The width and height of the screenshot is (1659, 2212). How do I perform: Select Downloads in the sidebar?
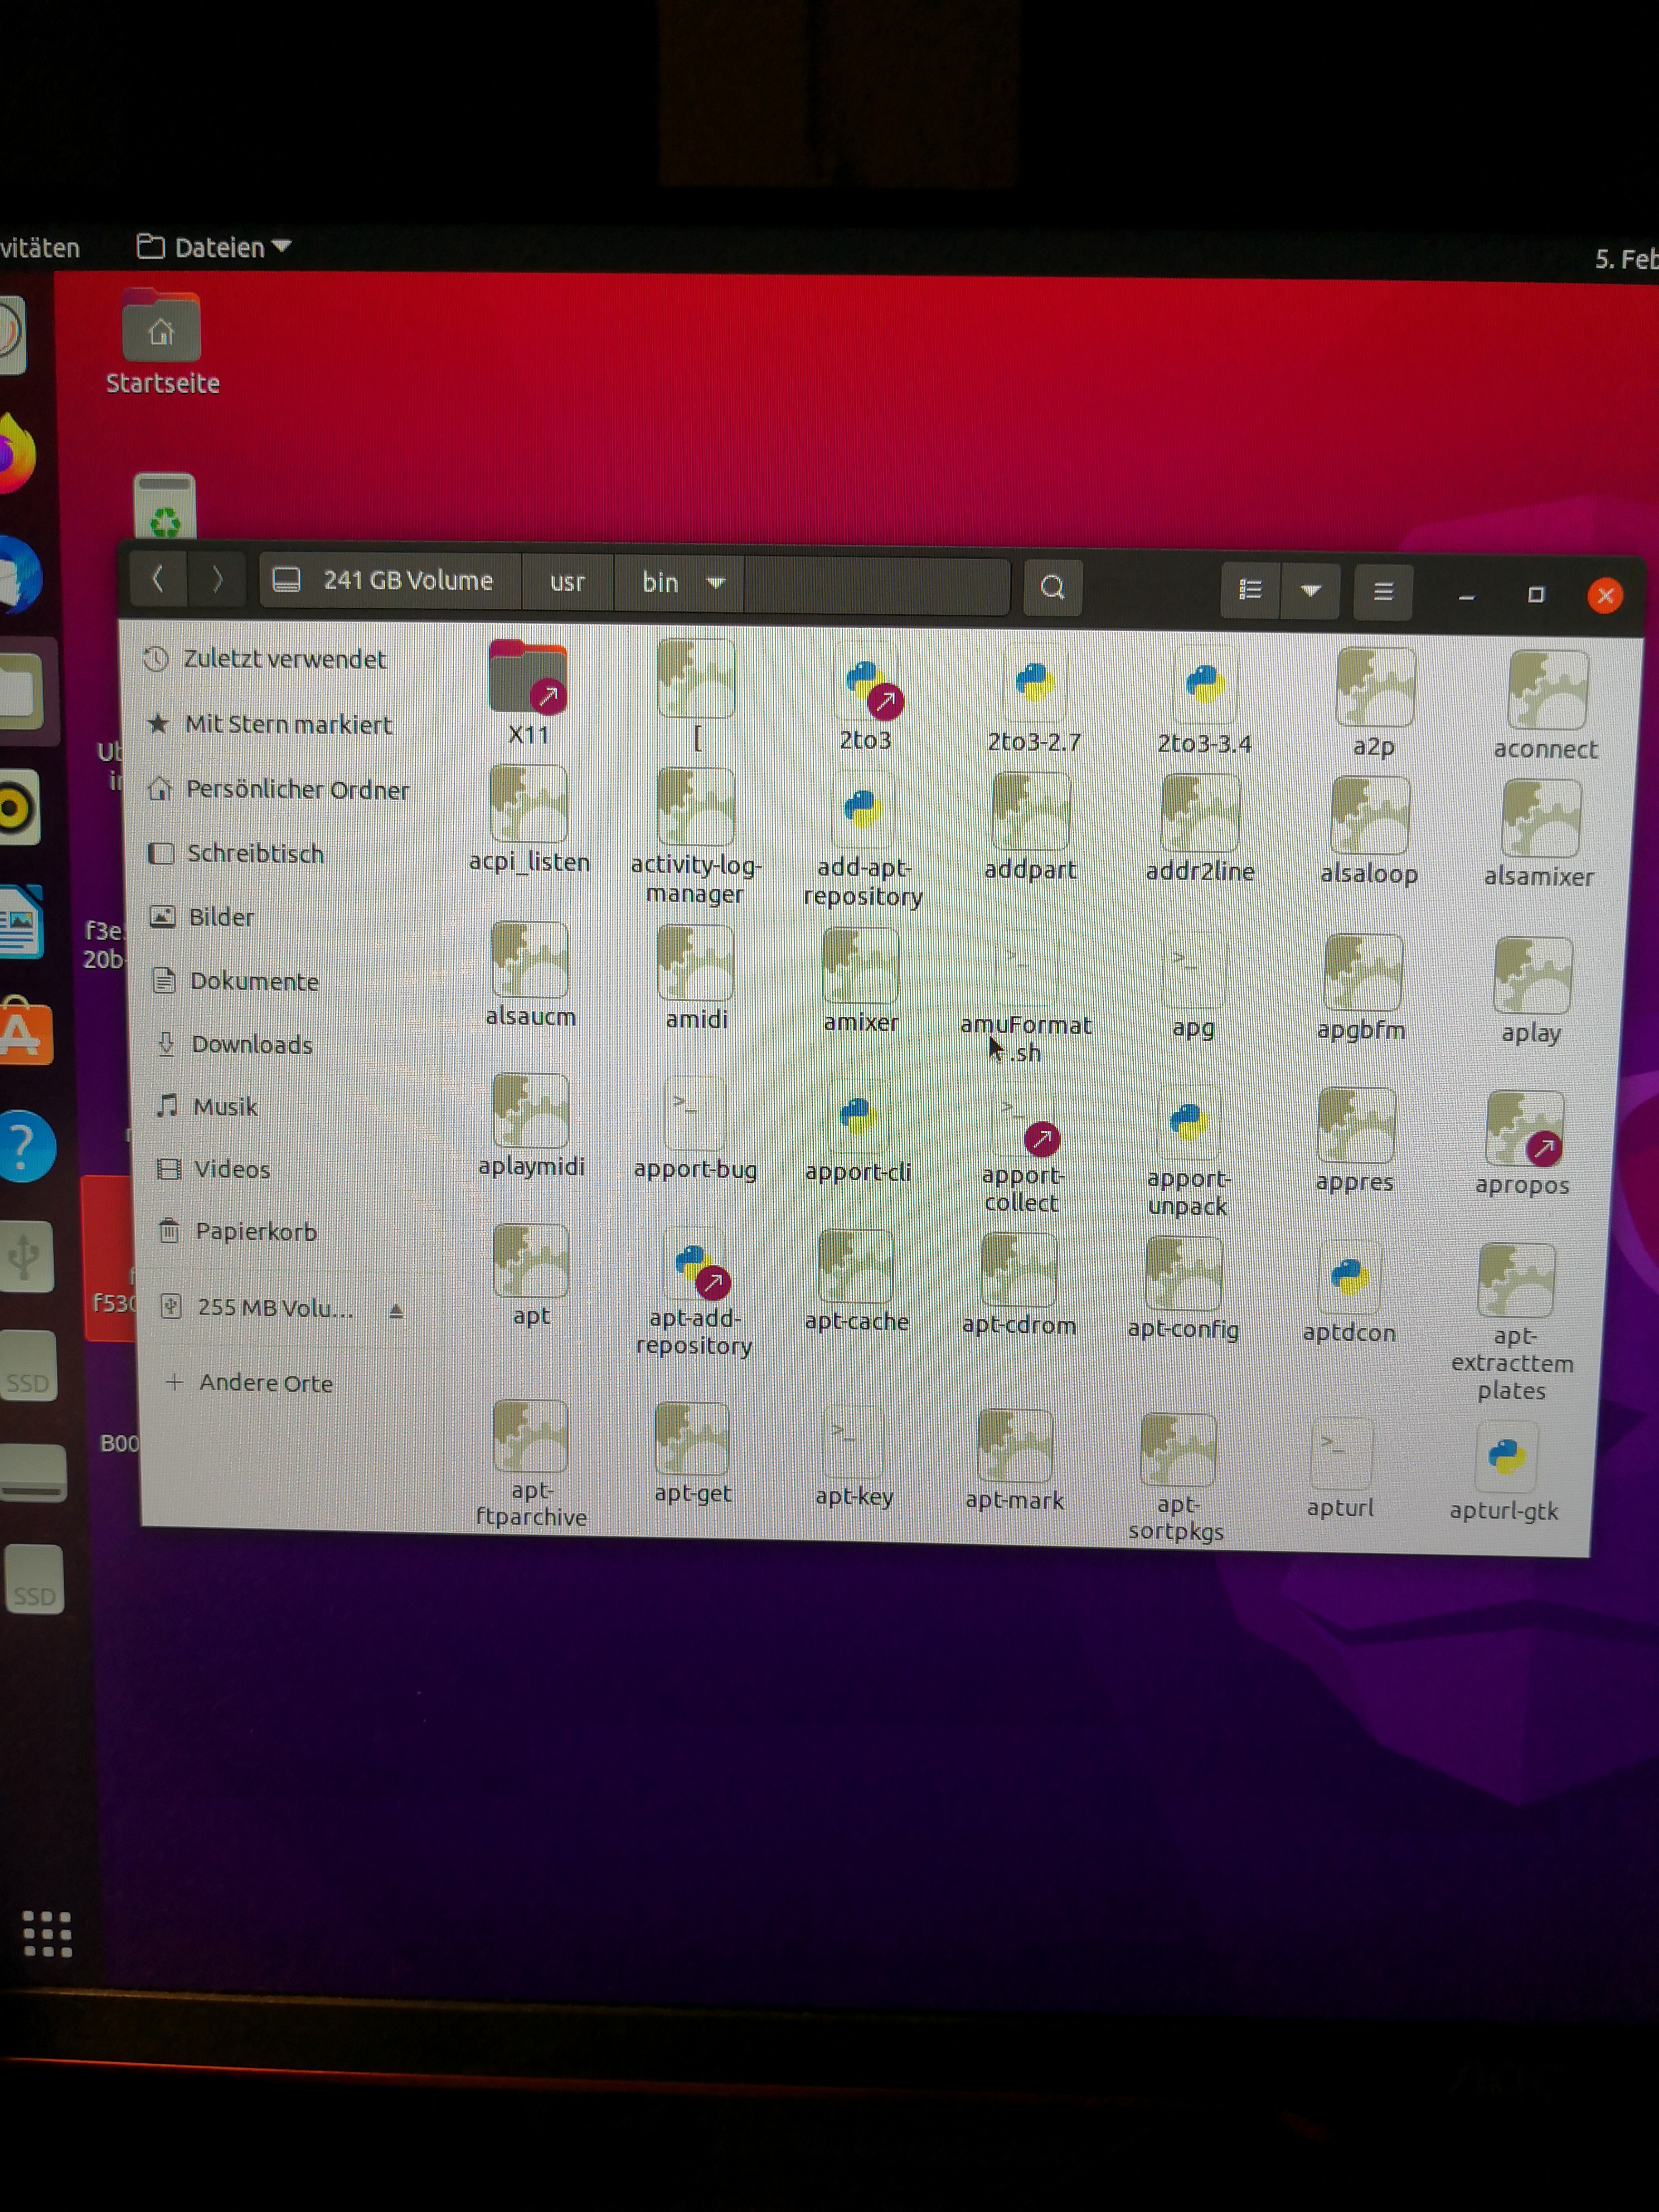pos(251,1044)
